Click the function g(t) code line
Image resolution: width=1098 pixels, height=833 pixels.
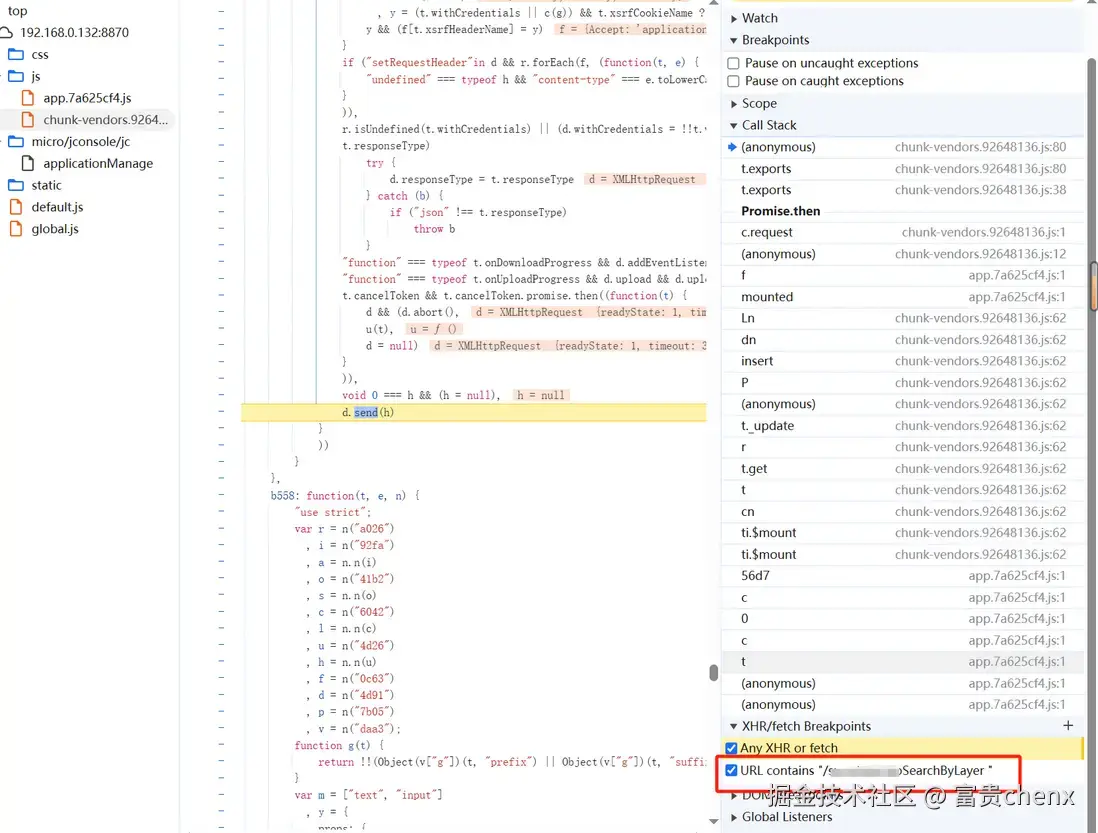[x=339, y=746]
